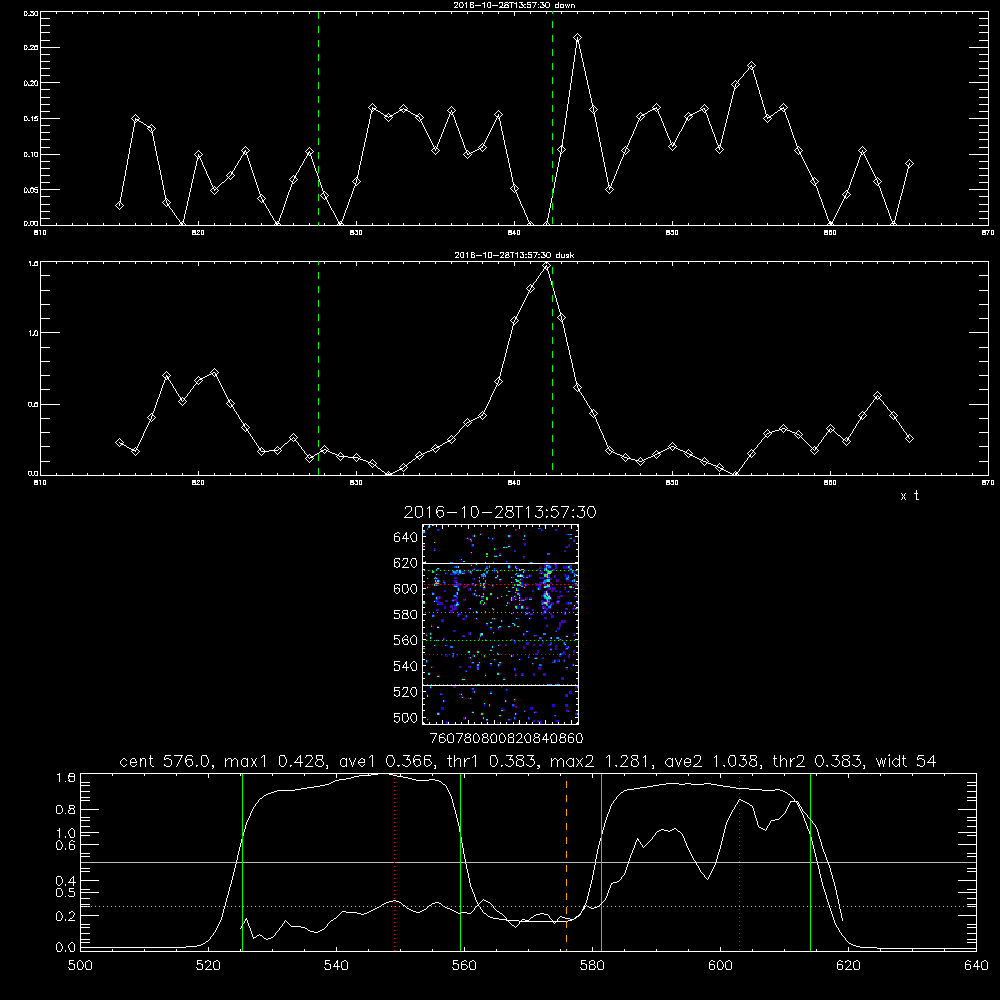Select the "max1 0.428" value in the stats line
Image resolution: width=1000 pixels, height=1000 pixels.
pyautogui.click(x=277, y=761)
